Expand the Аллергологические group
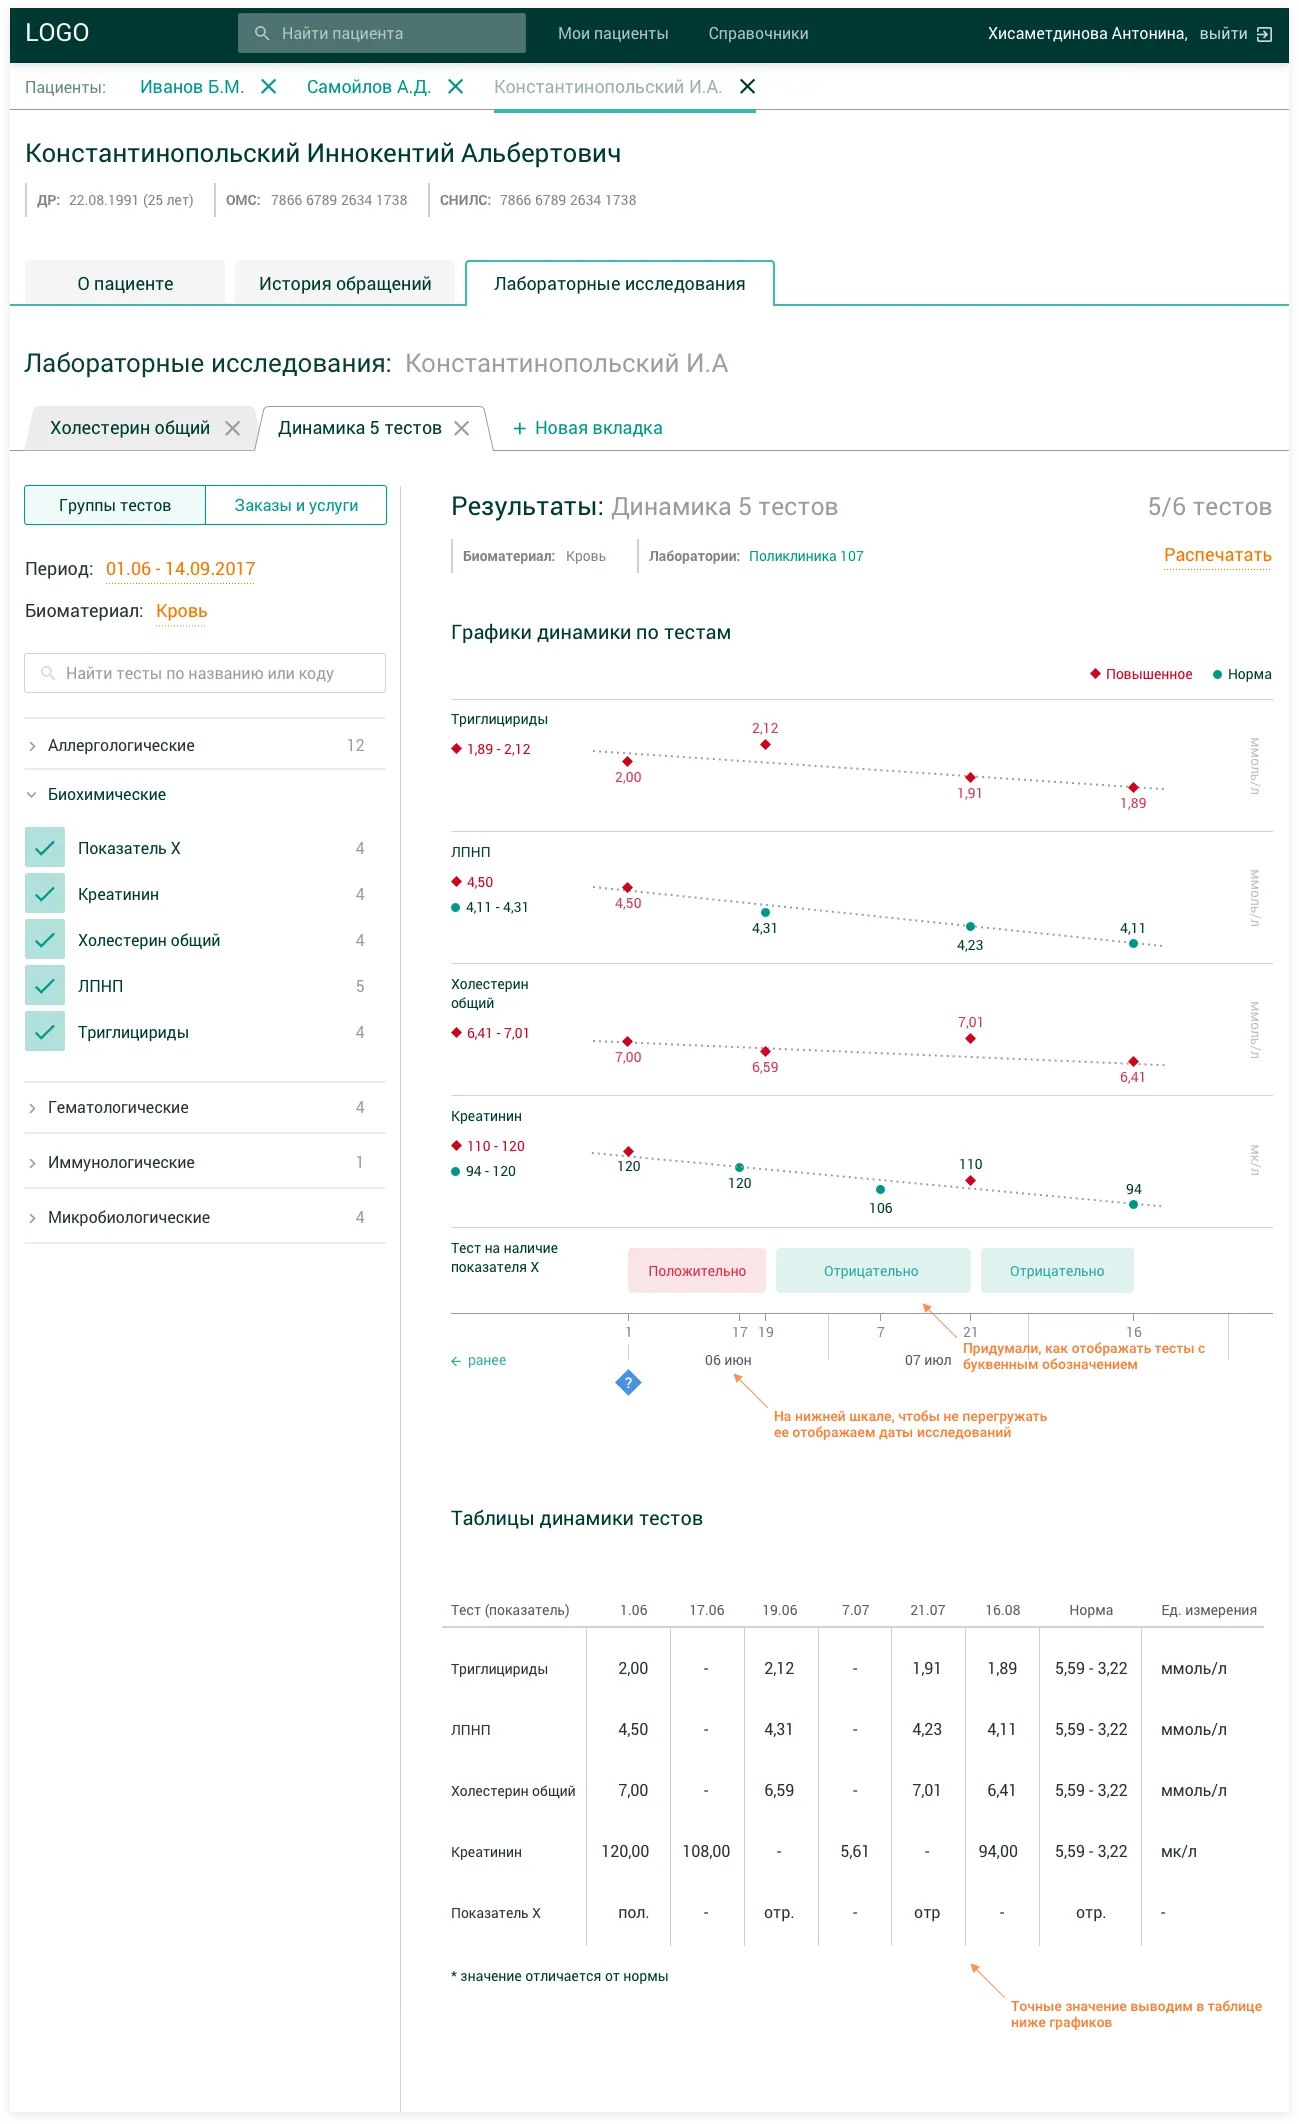The height and width of the screenshot is (2124, 1299). (x=204, y=745)
